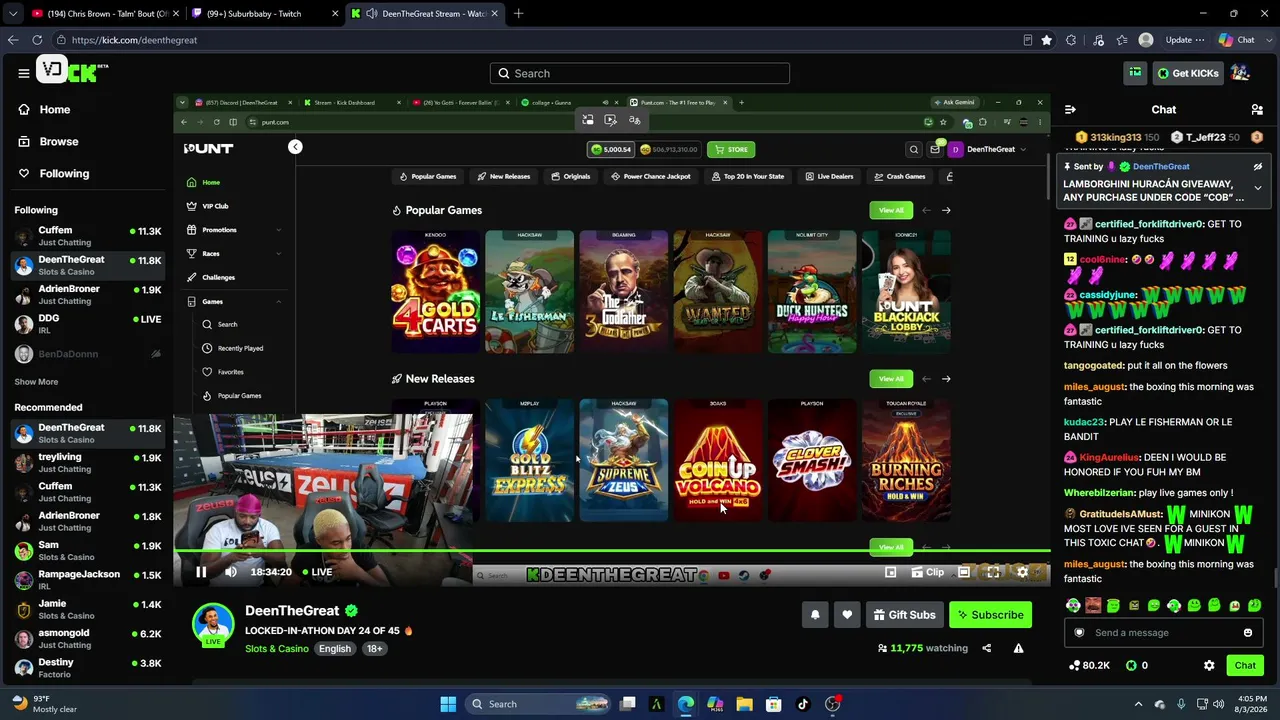Click the Kick search box

640,73
